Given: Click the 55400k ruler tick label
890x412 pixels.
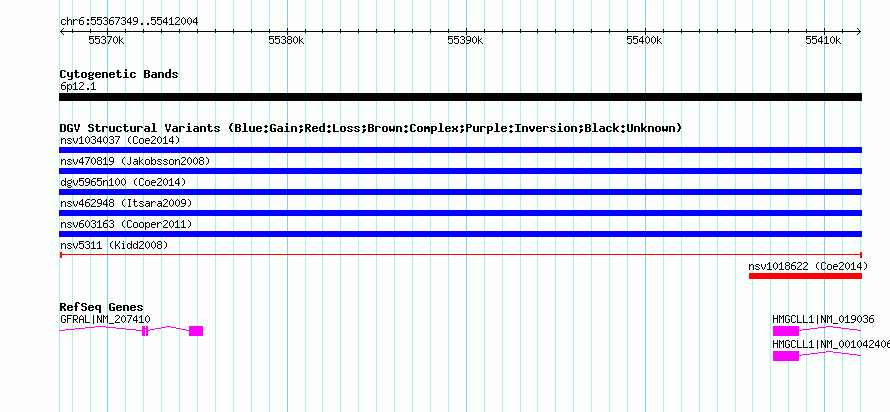Looking at the screenshot, I should 645,41.
